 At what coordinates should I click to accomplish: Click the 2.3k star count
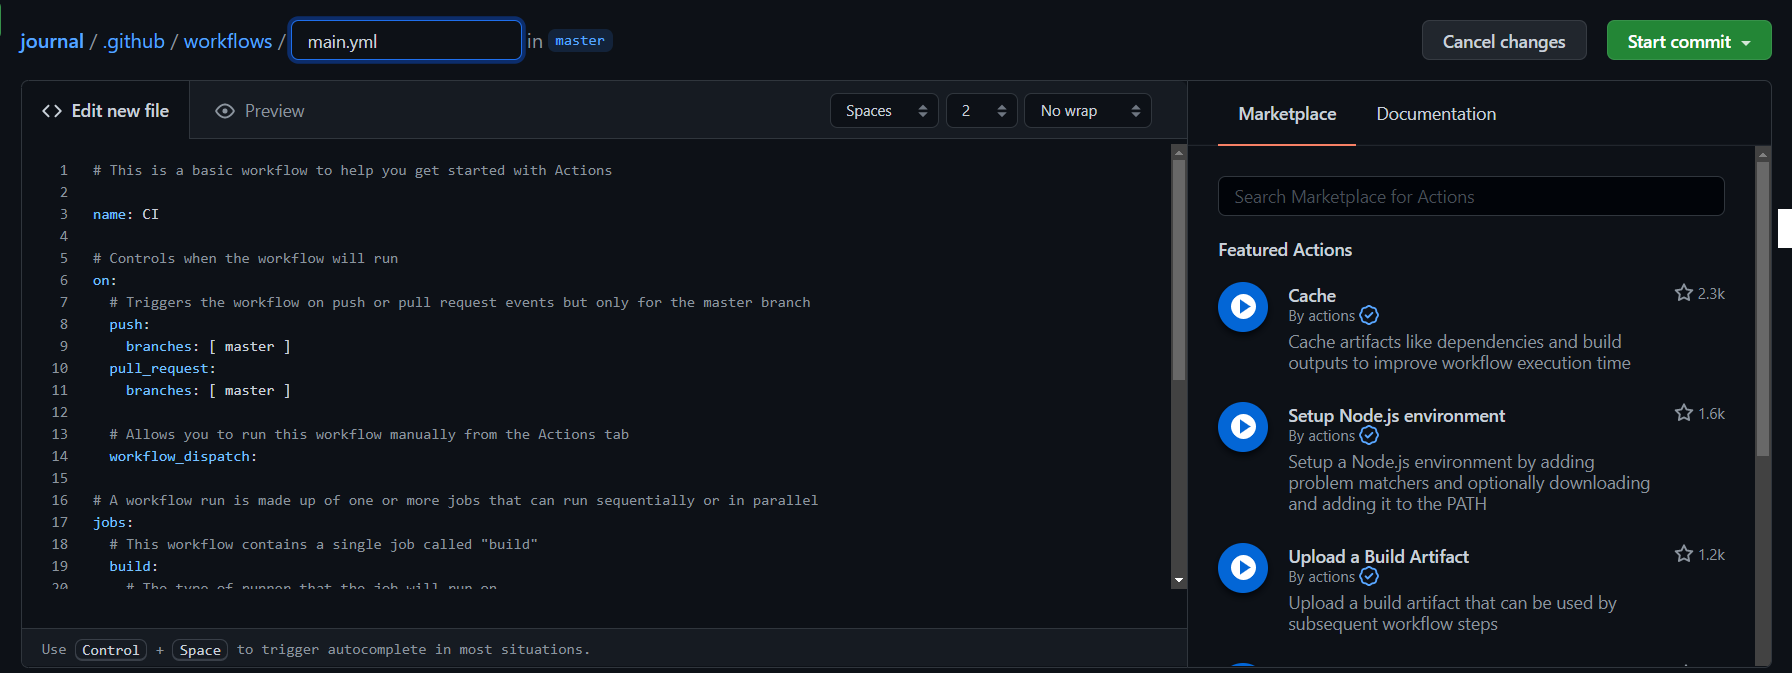click(x=1711, y=294)
